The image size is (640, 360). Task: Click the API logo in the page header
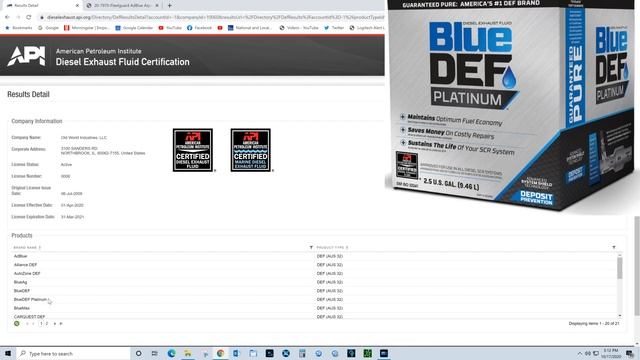26,56
